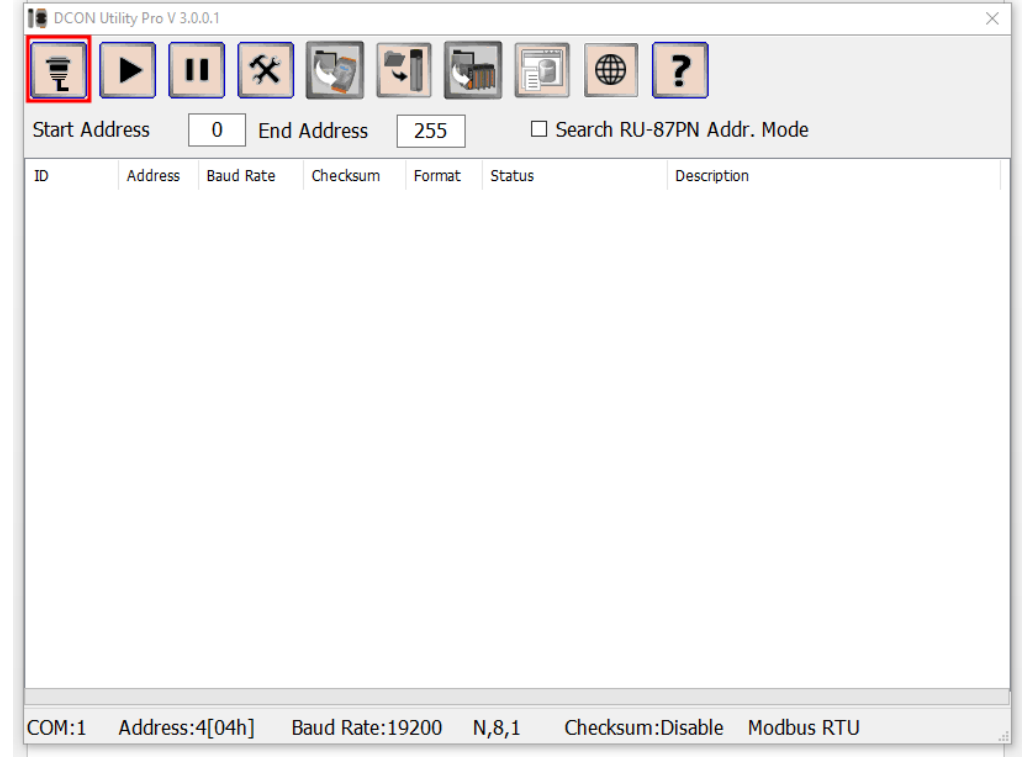Click the Format column header
Viewport: 1036px width, 761px height.
pyautogui.click(x=444, y=176)
